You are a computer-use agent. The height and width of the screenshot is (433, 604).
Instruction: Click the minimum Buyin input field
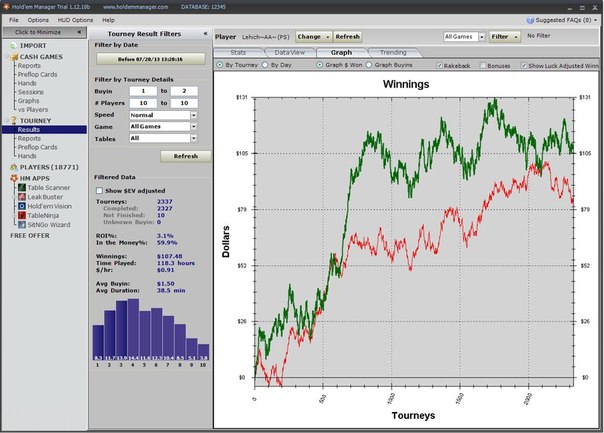[143, 91]
